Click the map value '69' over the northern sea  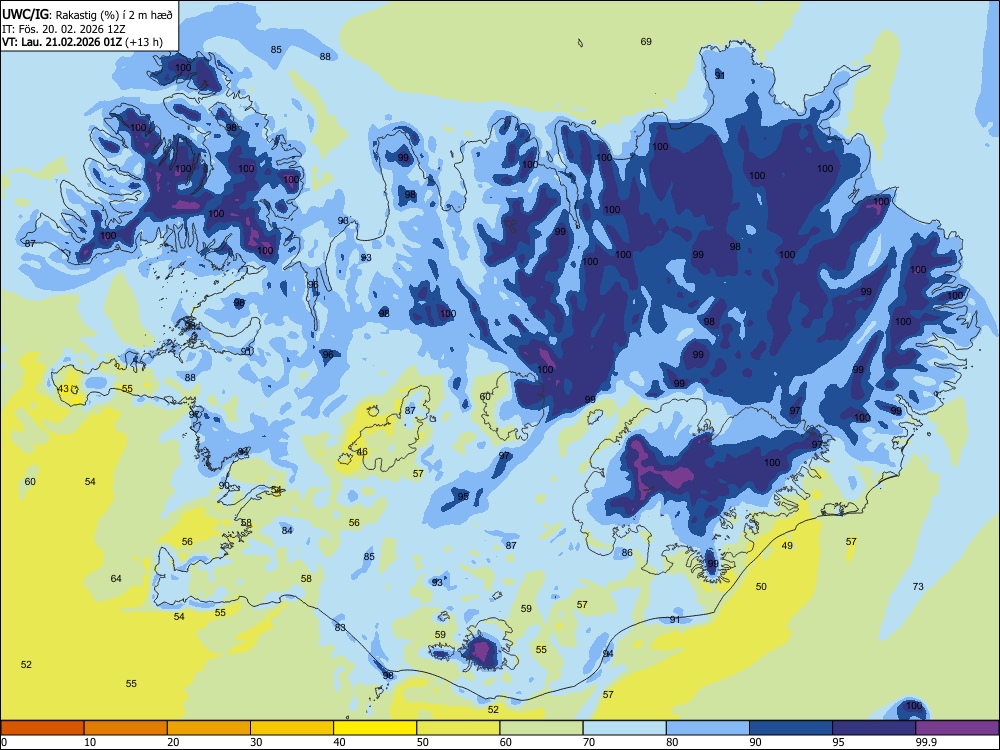coord(646,41)
